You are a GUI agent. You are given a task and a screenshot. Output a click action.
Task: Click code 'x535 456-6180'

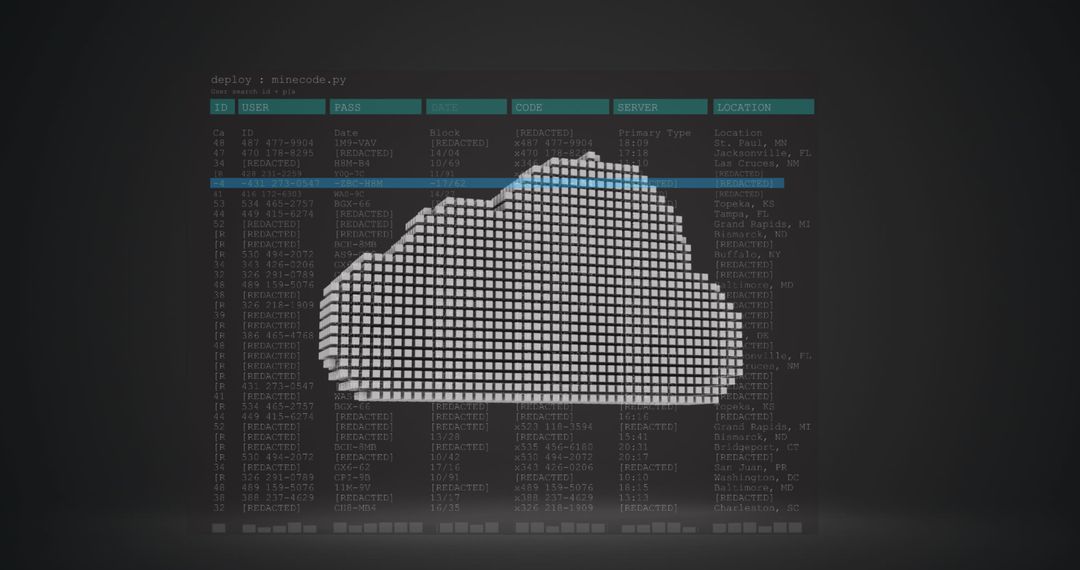(x=553, y=447)
